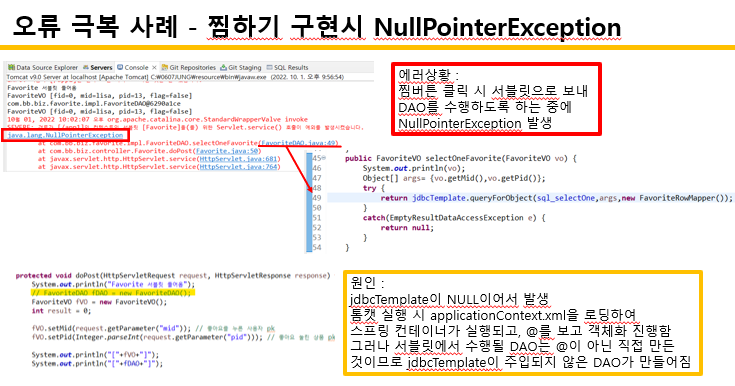
Task: Click line number 49 in the gutter
Action: 317,198
